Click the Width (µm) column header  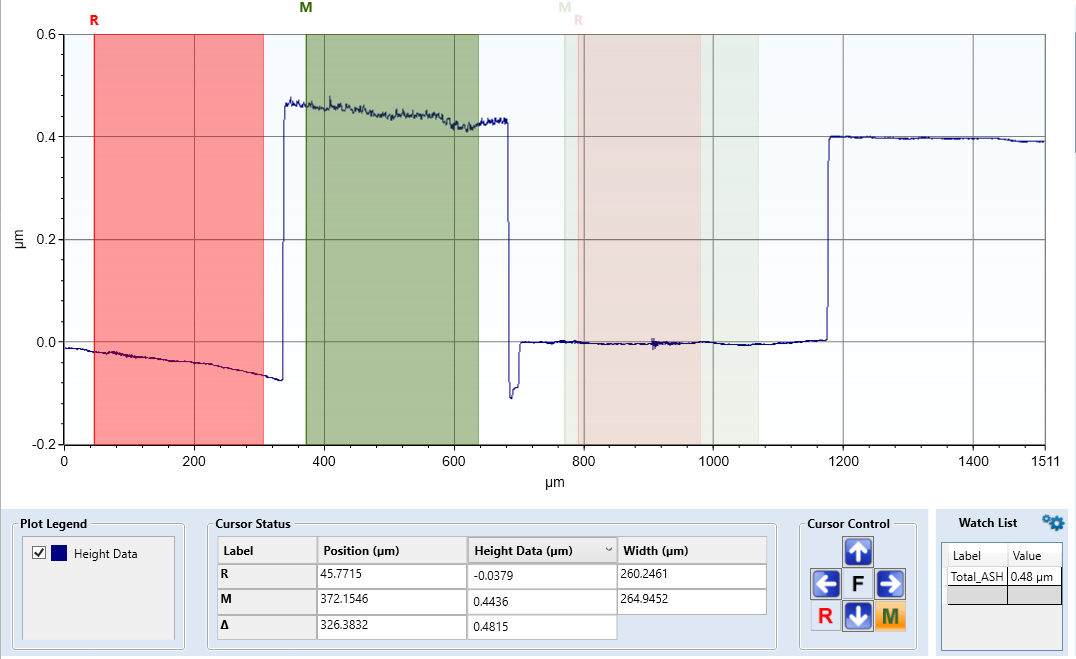(x=692, y=551)
